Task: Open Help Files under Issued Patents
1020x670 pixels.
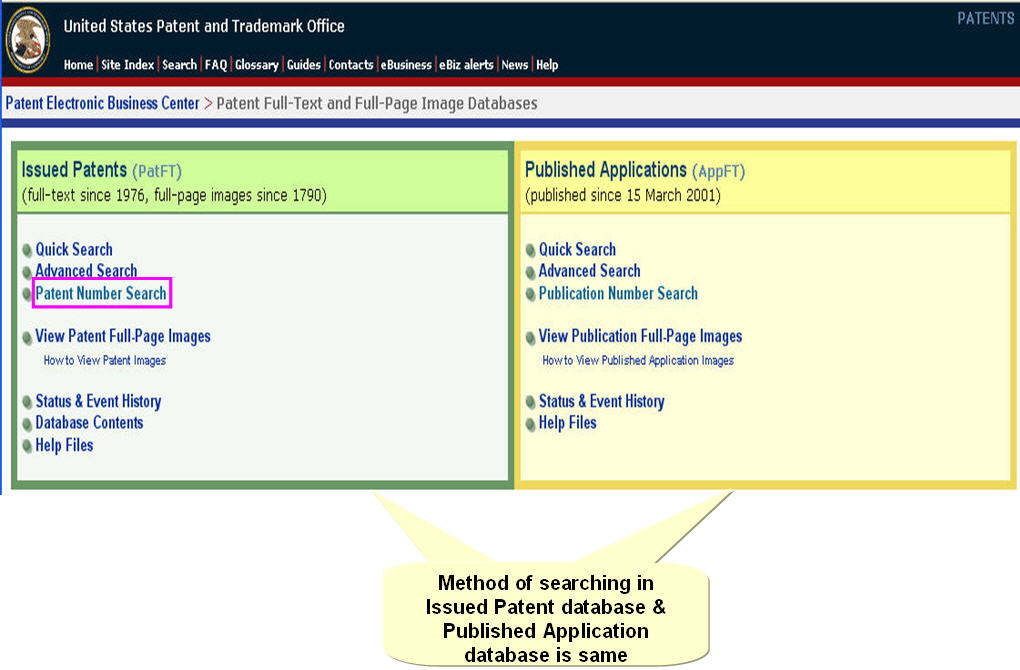Action: point(64,445)
